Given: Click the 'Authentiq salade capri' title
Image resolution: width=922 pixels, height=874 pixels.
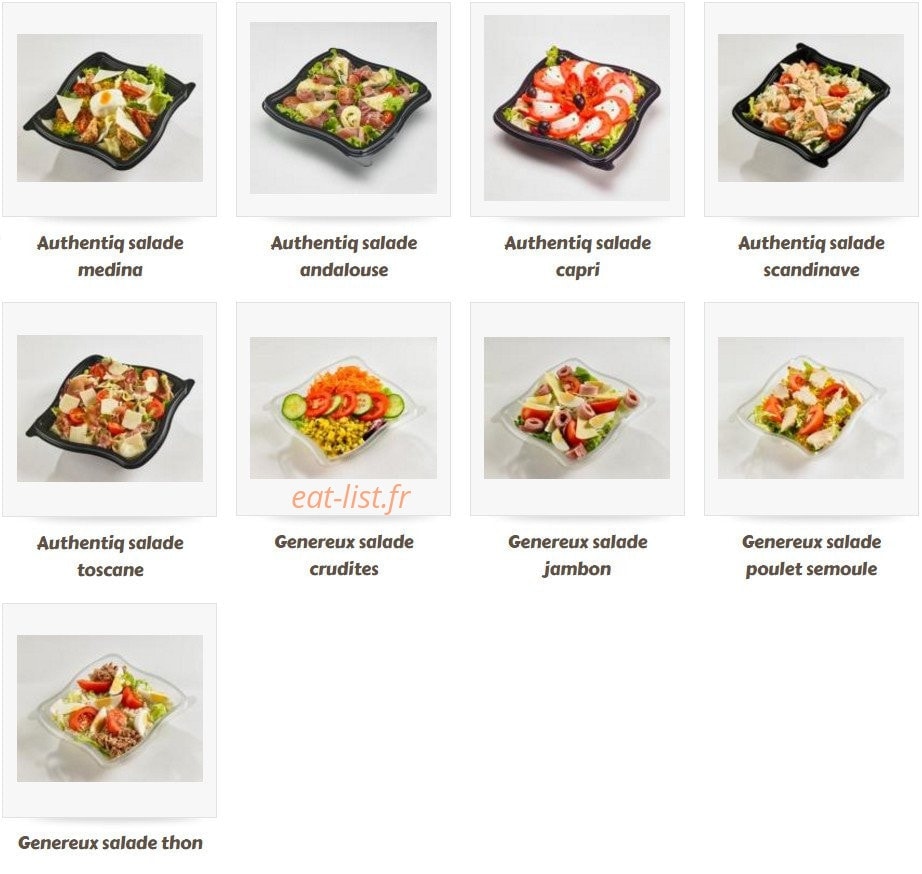Looking at the screenshot, I should 577,256.
